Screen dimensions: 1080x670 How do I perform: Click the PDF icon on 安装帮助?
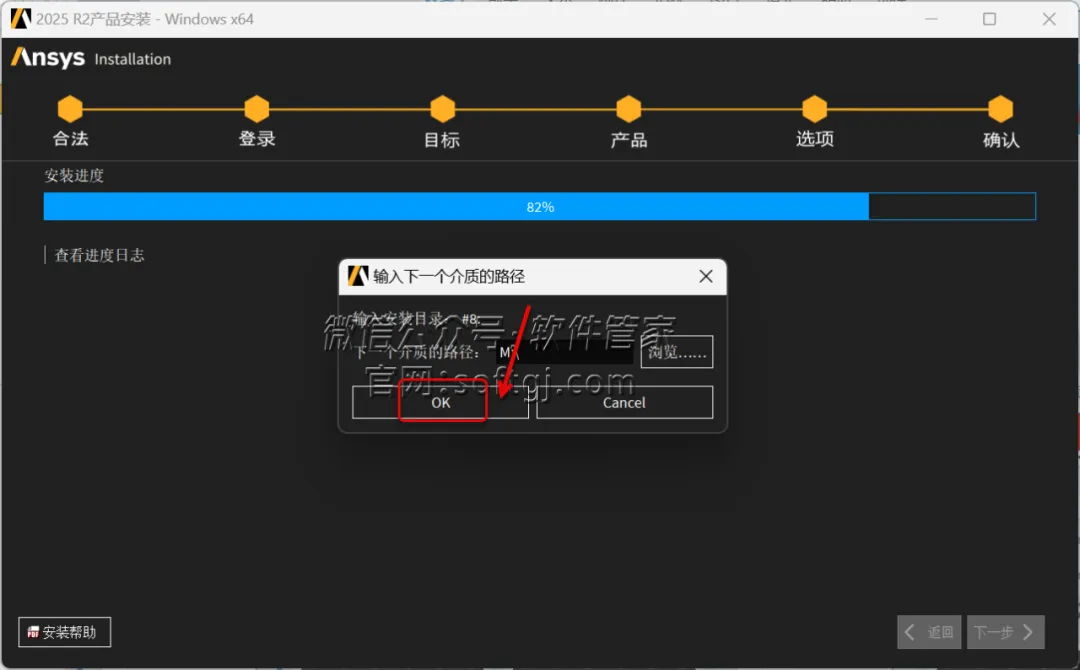33,632
